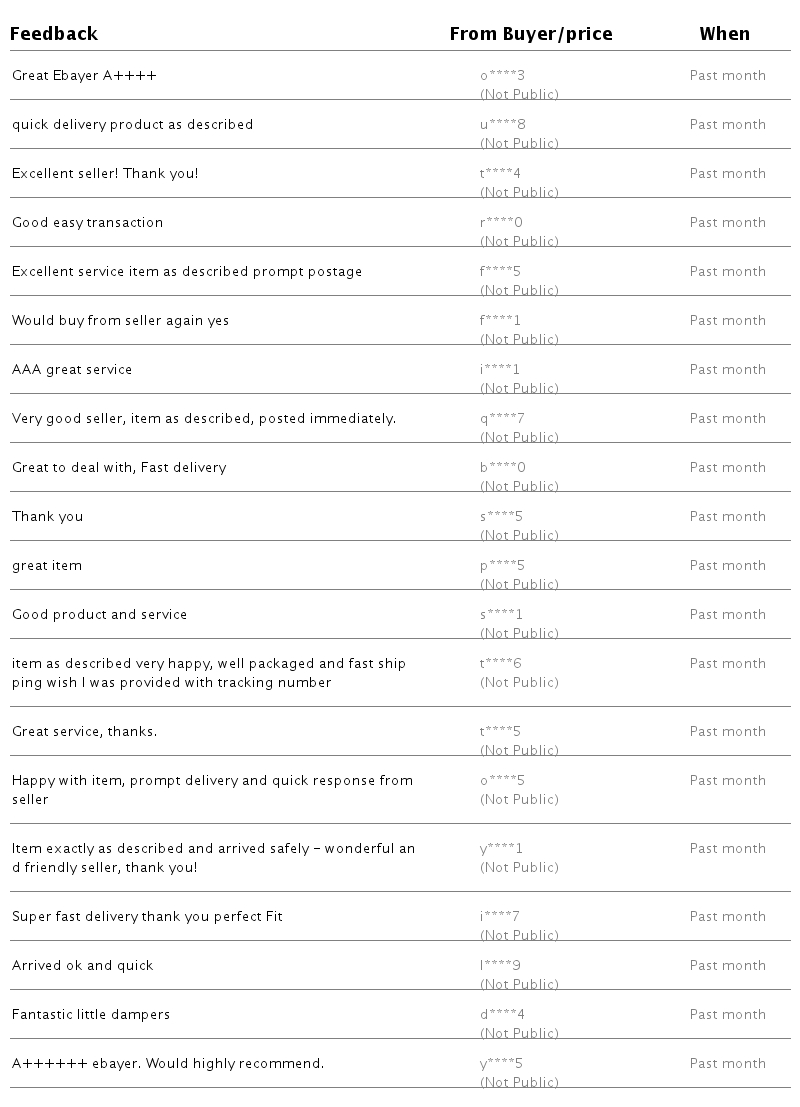Open buyer d****4 username

click(x=502, y=1014)
